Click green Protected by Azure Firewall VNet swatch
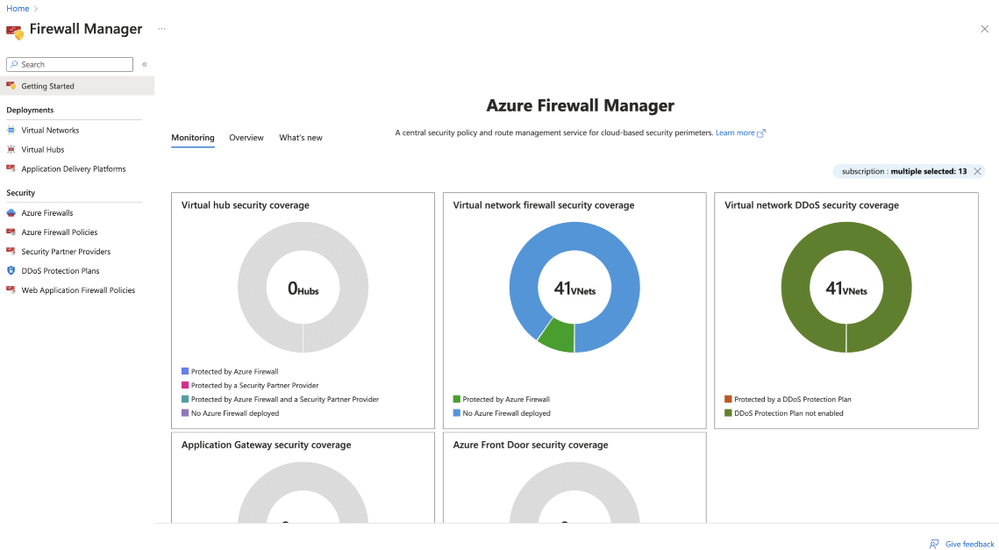The image size is (999, 550). pyautogui.click(x=456, y=399)
